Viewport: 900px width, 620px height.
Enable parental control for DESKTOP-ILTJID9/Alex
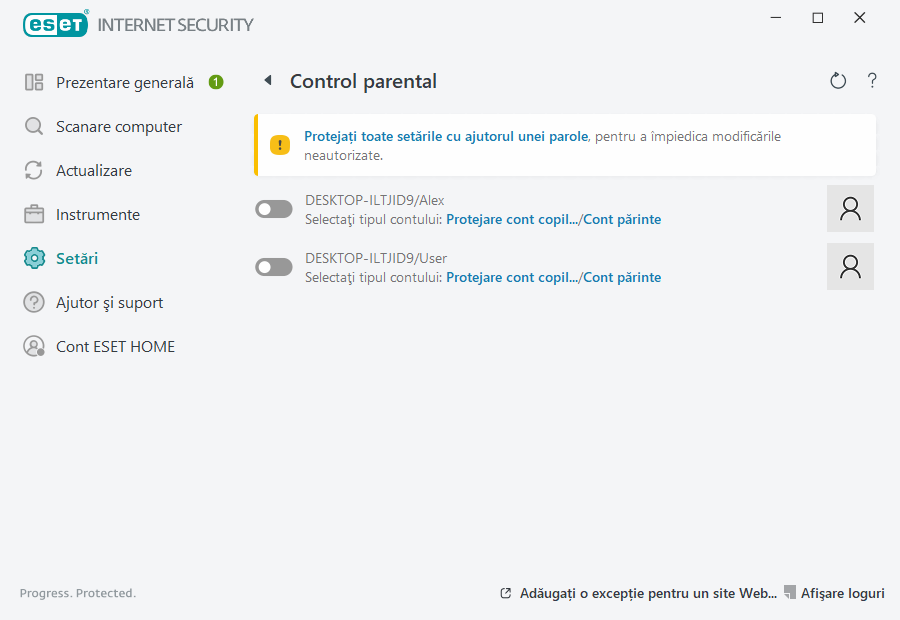273,209
